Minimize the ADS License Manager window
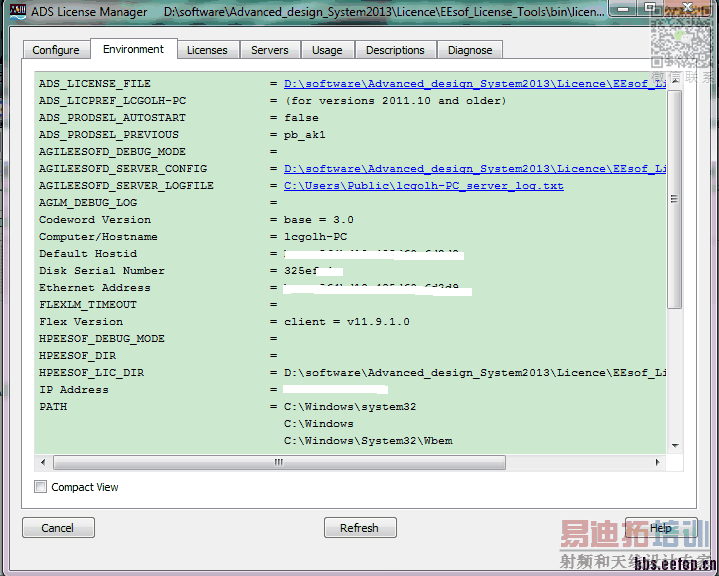719x576 pixels. [623, 8]
